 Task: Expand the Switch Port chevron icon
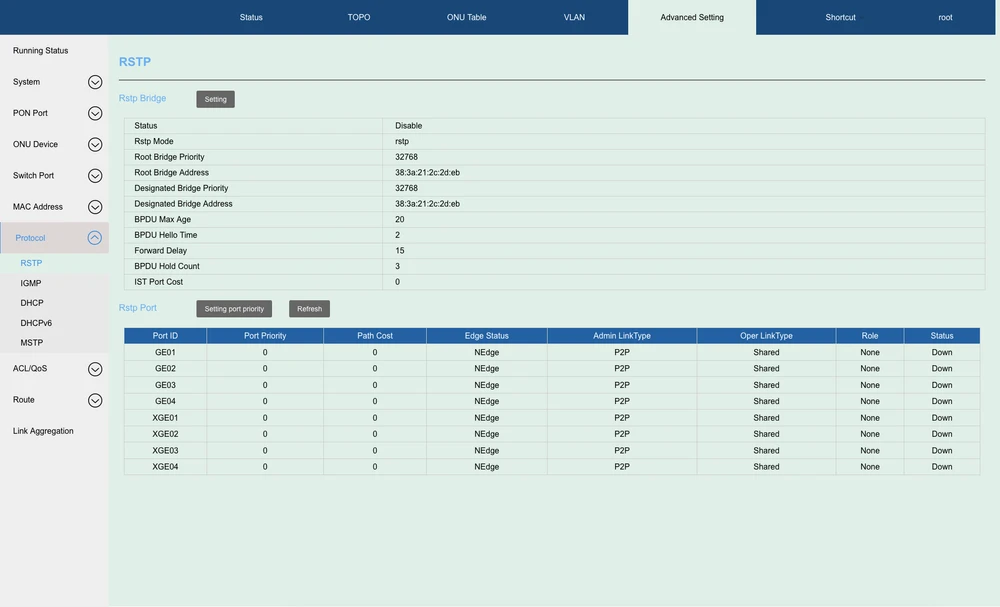(95, 176)
